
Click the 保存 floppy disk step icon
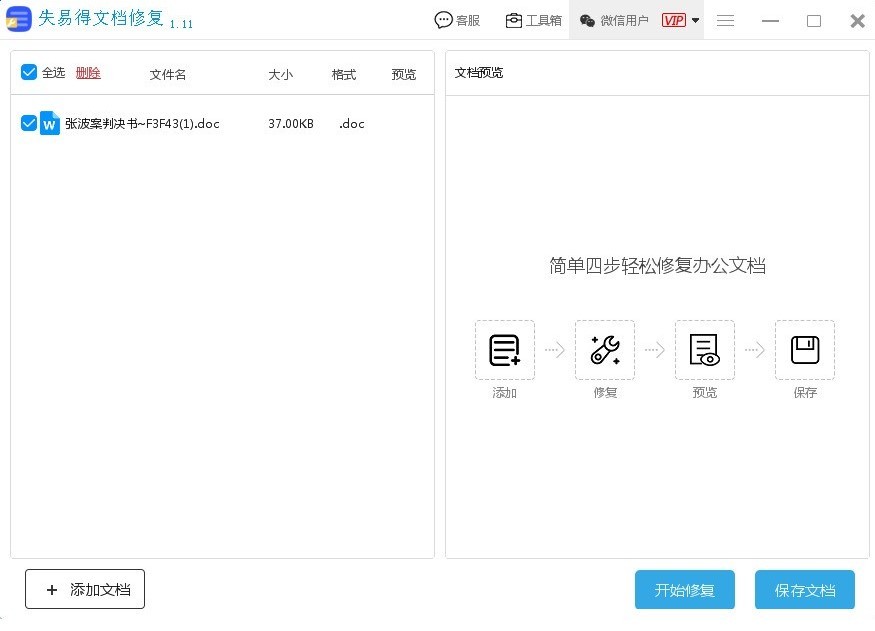point(805,350)
